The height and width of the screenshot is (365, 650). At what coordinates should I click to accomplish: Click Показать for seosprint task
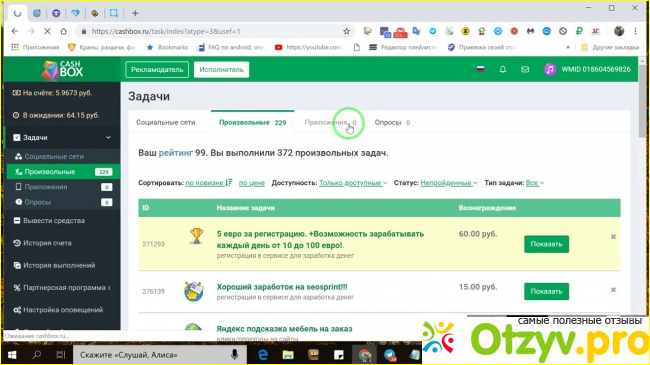click(546, 291)
